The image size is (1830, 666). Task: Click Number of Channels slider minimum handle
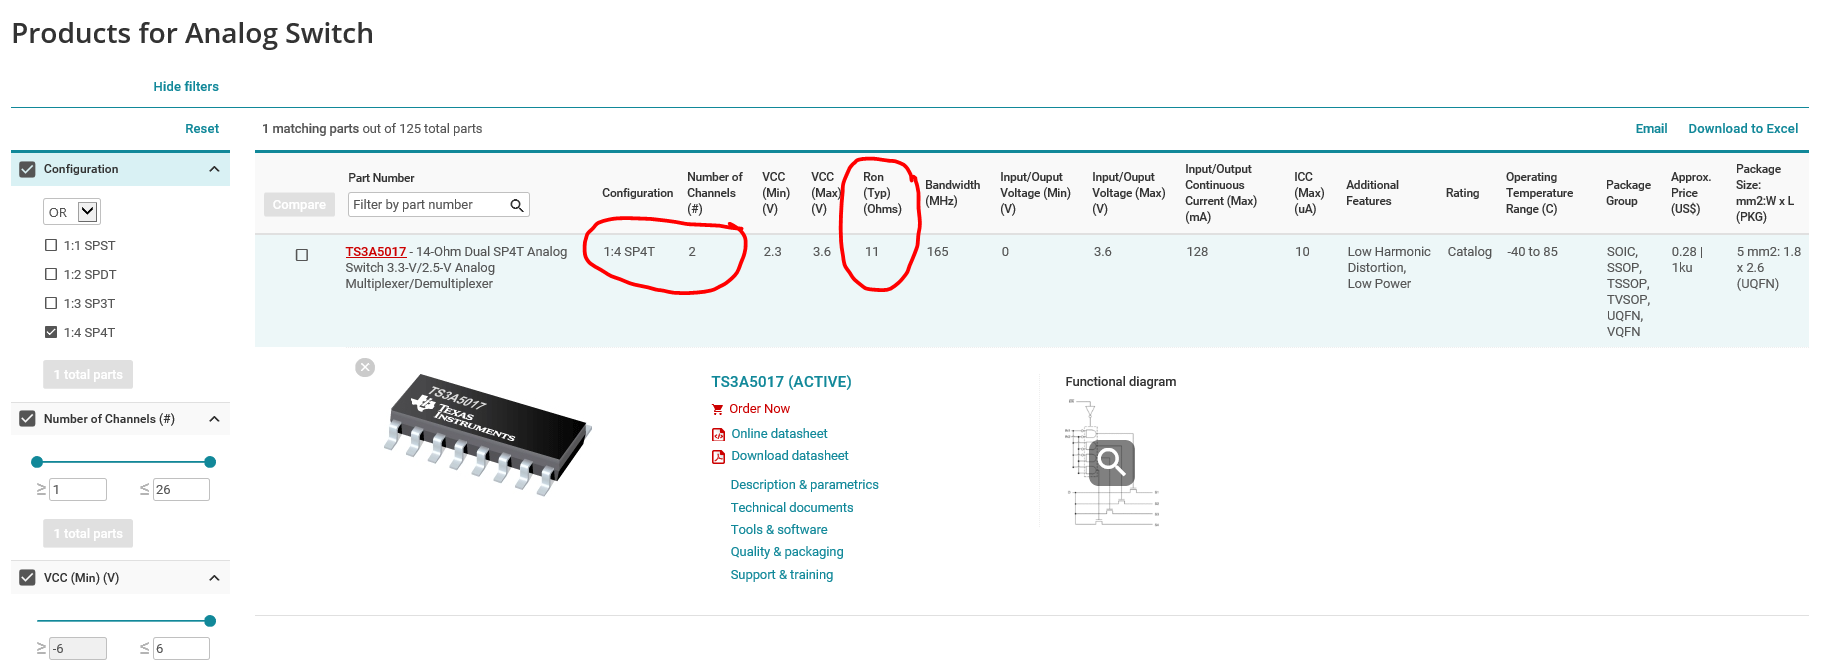tap(37, 462)
